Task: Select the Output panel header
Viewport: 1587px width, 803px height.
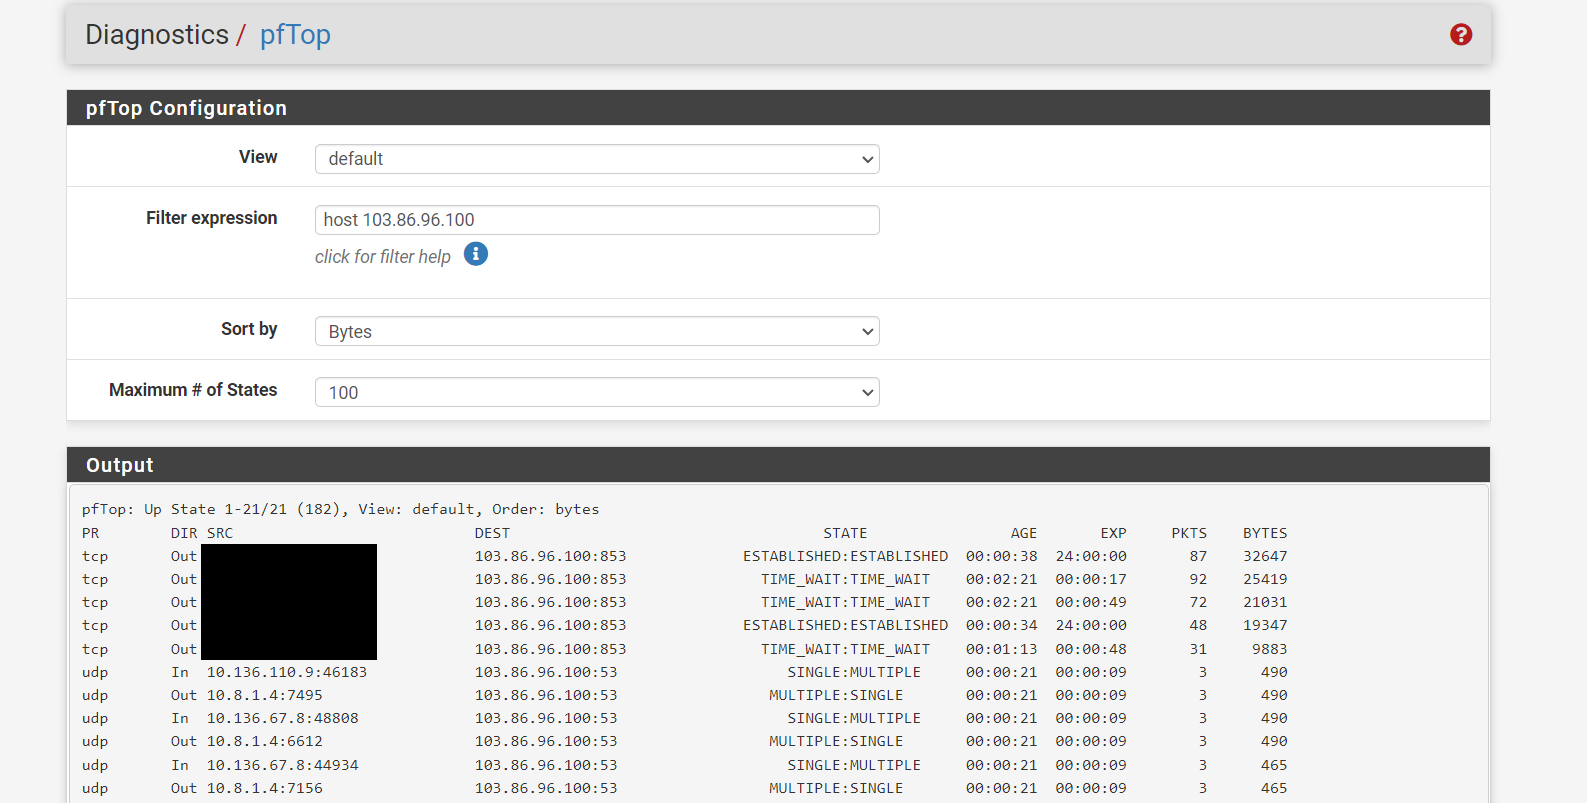Action: tap(778, 465)
